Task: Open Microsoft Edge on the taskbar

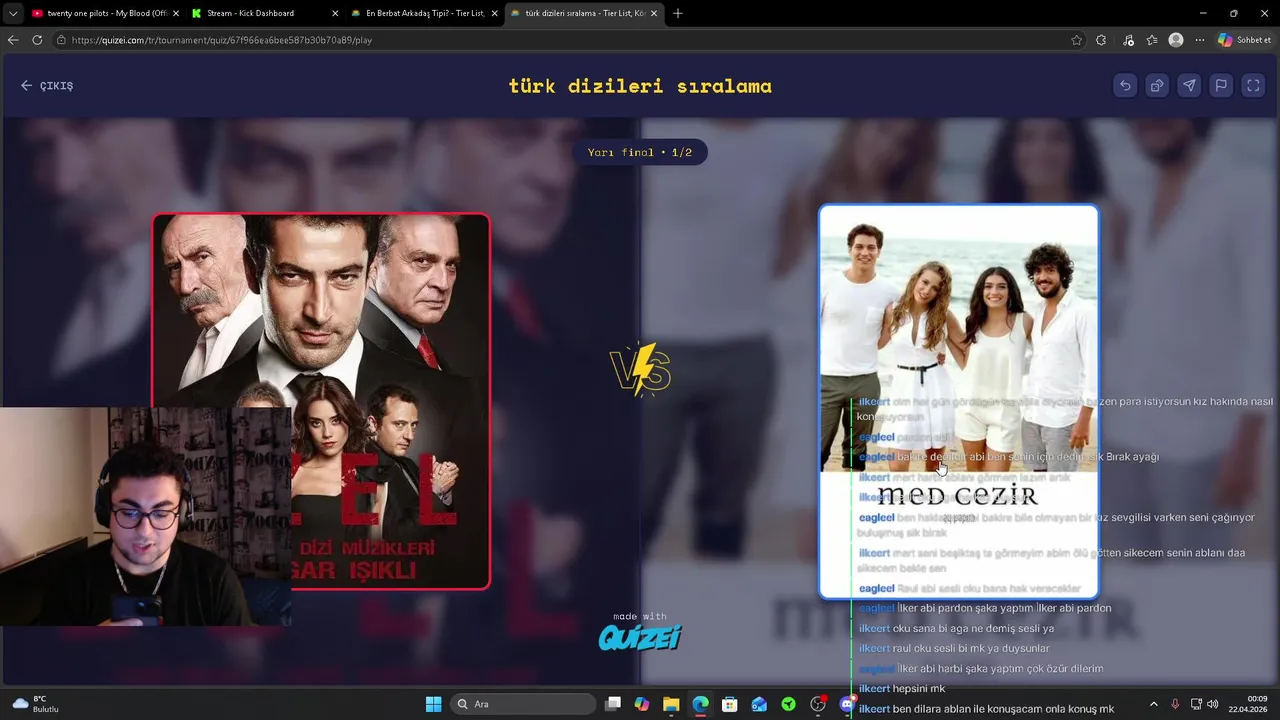Action: pos(700,704)
